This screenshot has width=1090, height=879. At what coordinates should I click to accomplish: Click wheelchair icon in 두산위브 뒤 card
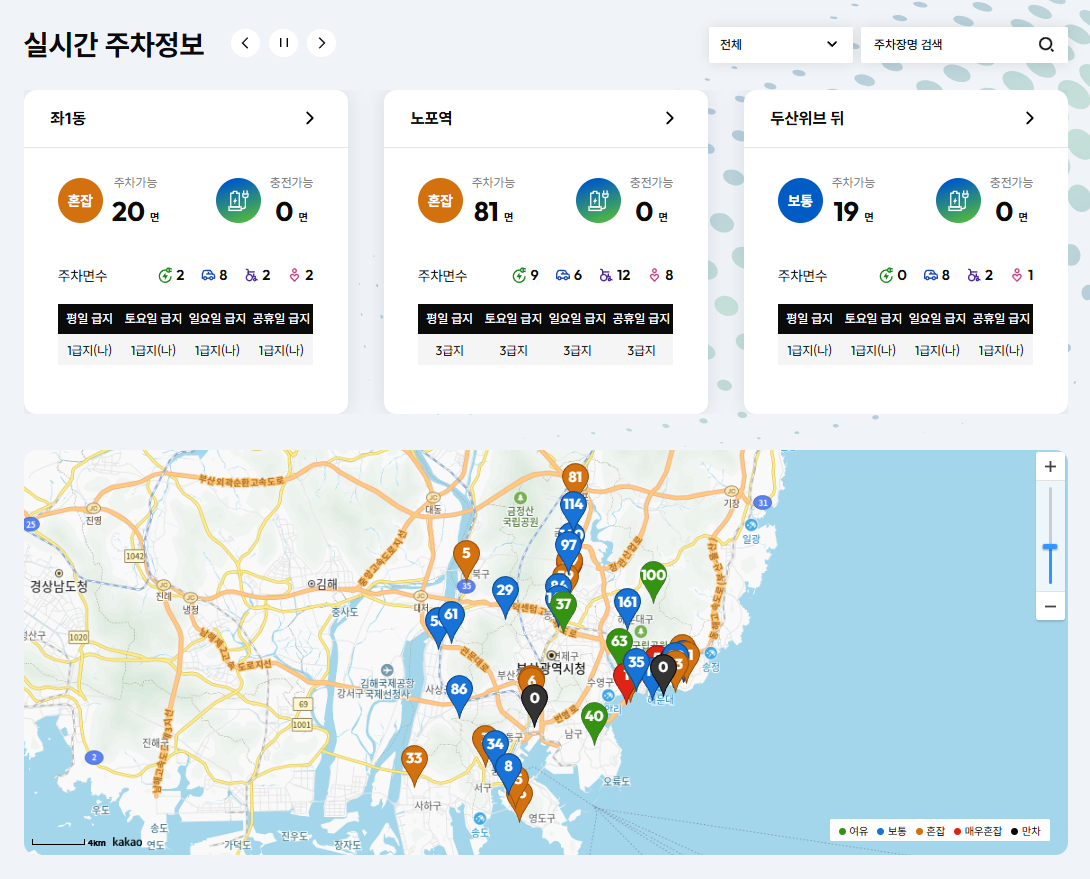[974, 275]
